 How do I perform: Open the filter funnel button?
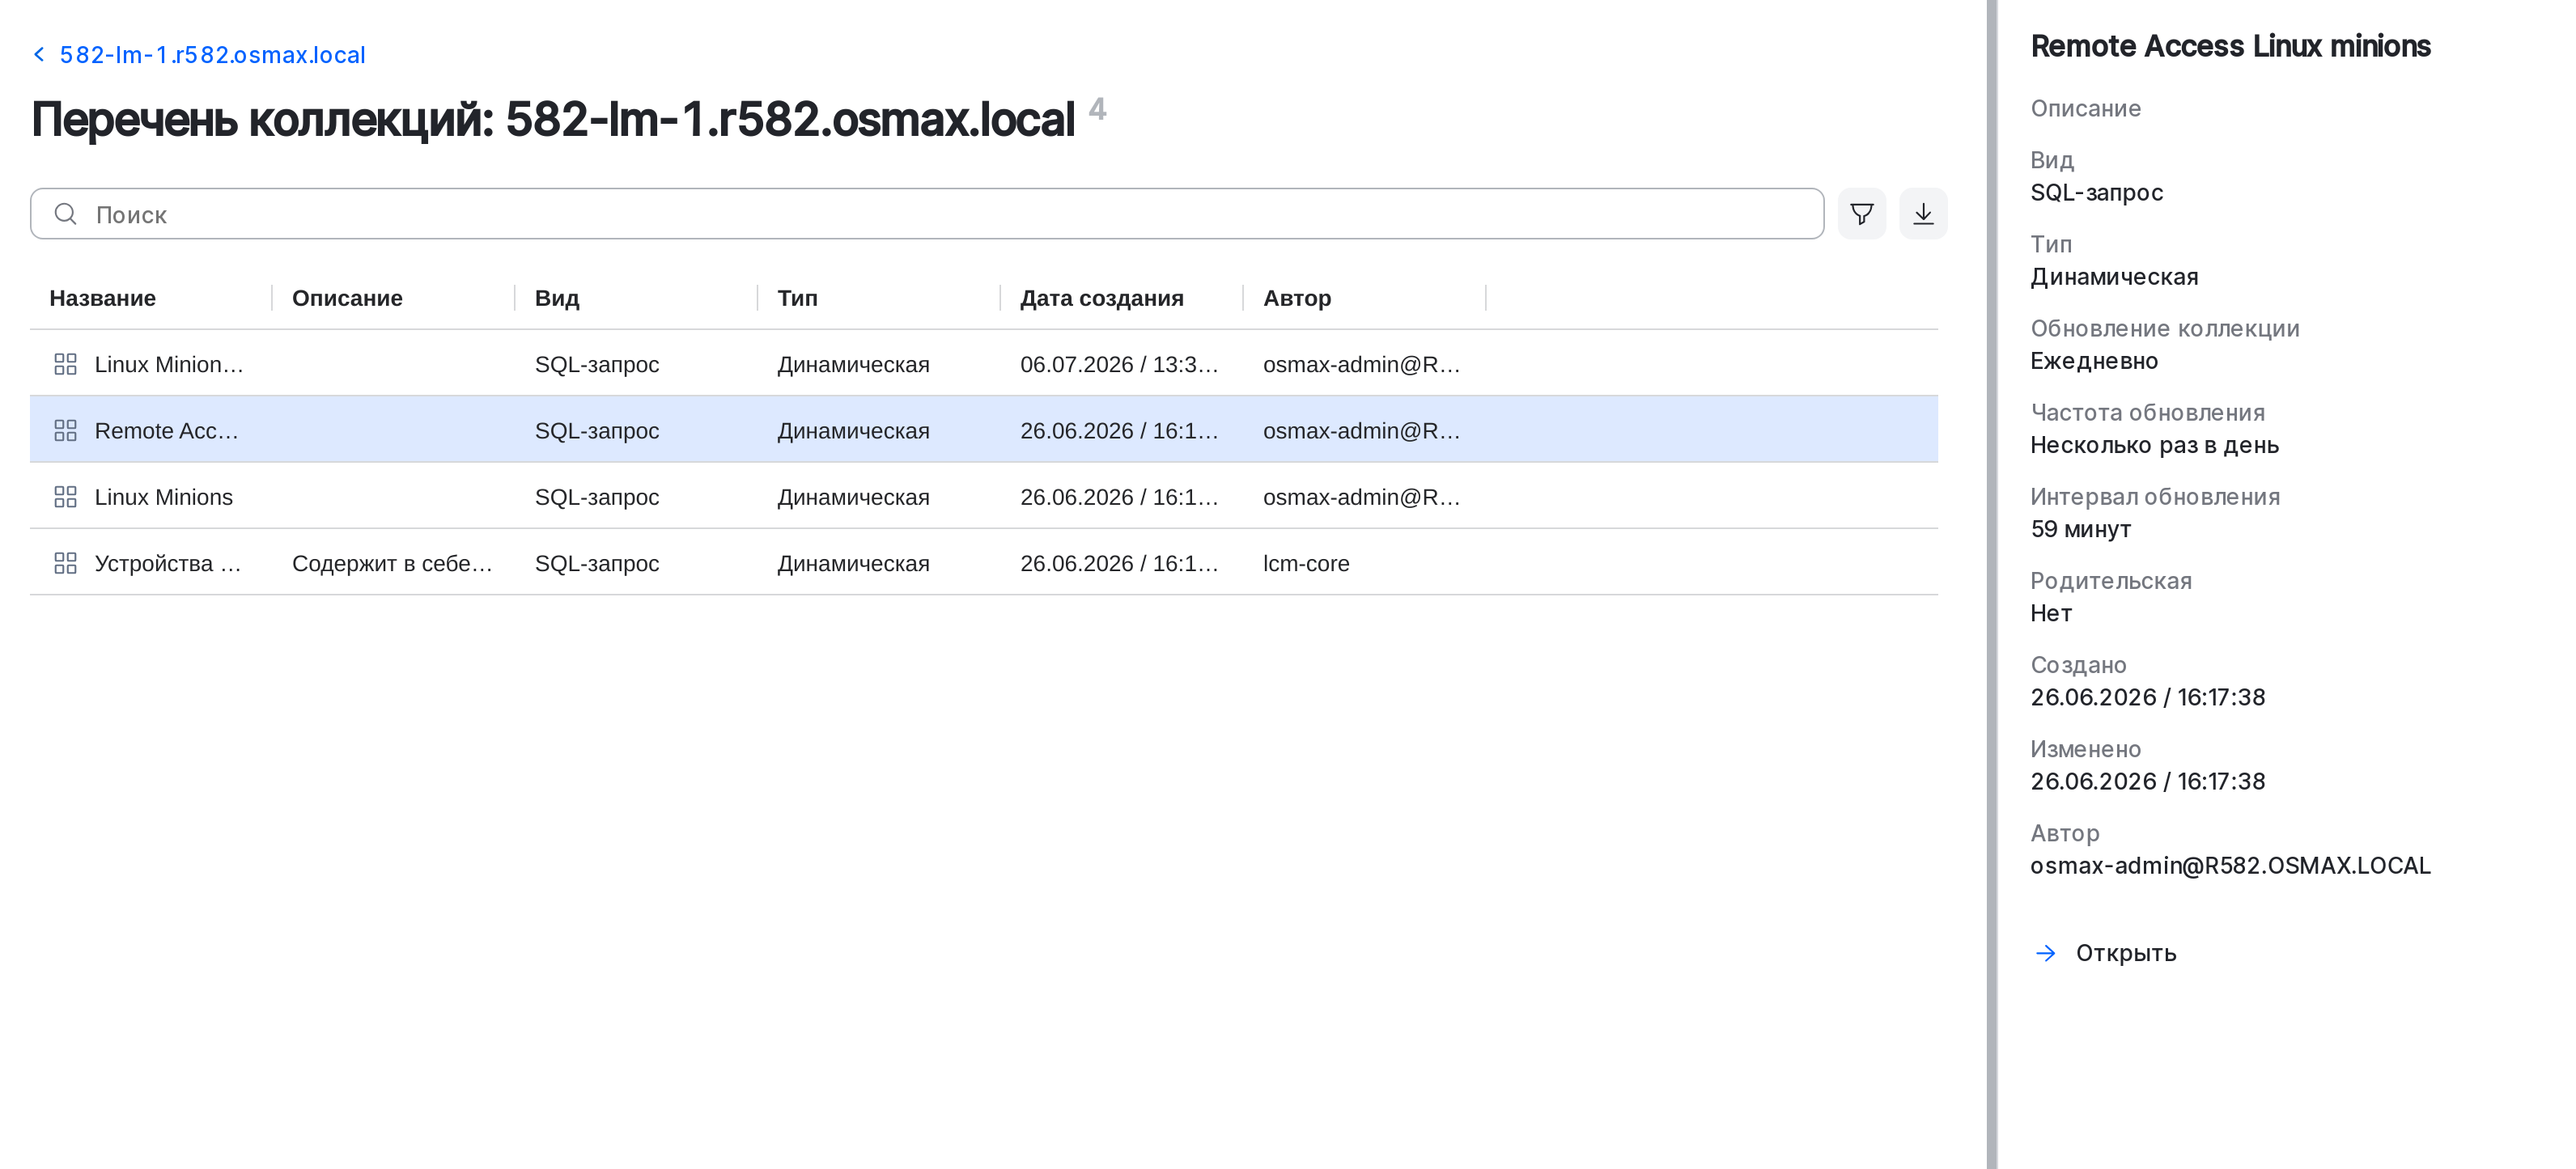tap(1861, 214)
